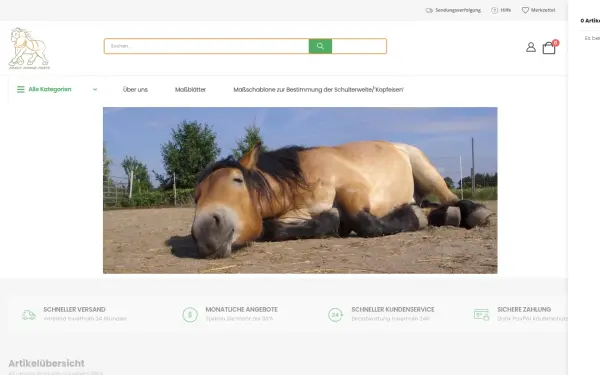The width and height of the screenshot is (600, 375).
Task: Click the red cart count badge
Action: 556,43
